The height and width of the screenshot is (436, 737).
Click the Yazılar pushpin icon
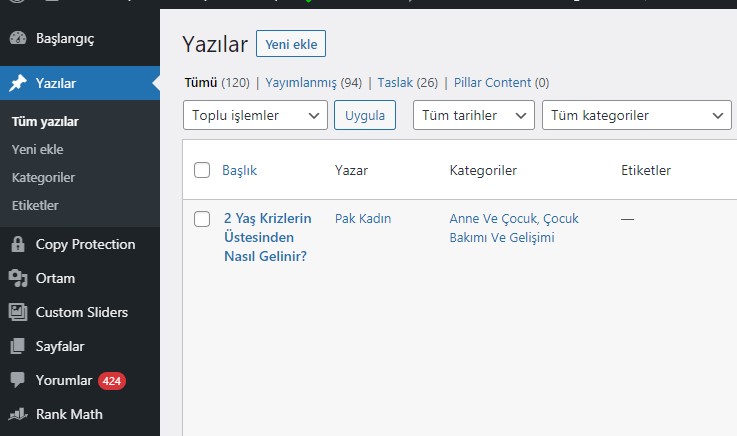18,83
